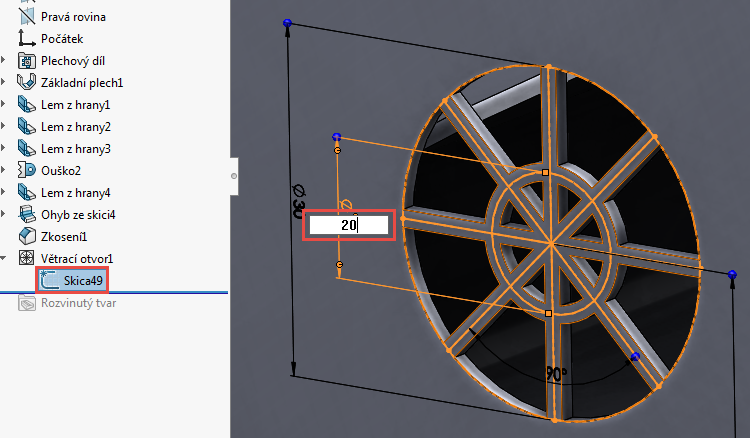Select the Lem z hrany1 label
This screenshot has height=438, width=750.
tap(76, 105)
